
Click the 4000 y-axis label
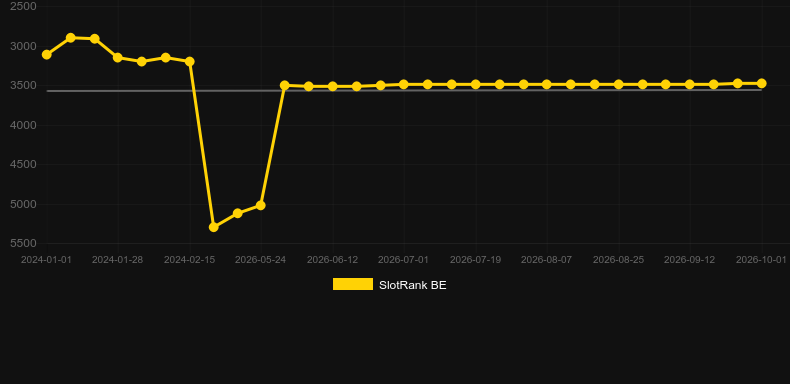point(24,125)
